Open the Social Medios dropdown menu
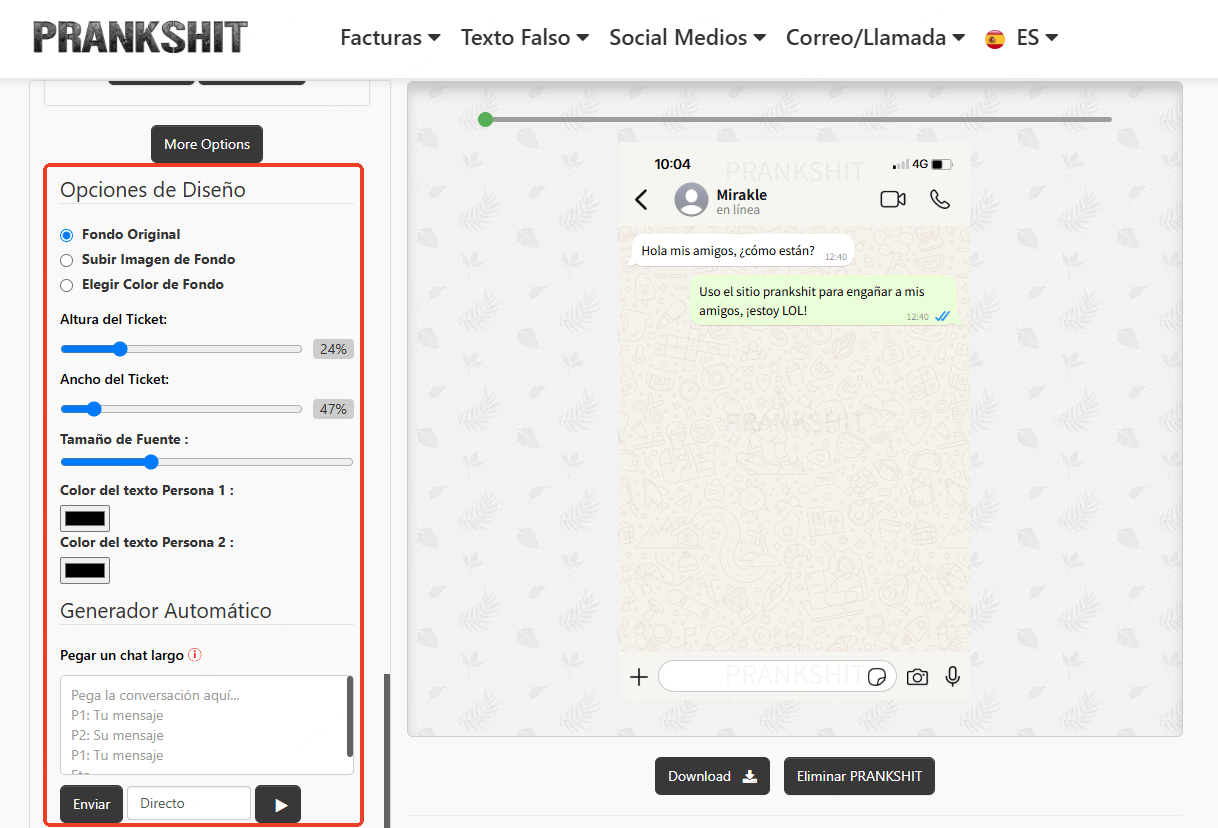 coord(688,38)
